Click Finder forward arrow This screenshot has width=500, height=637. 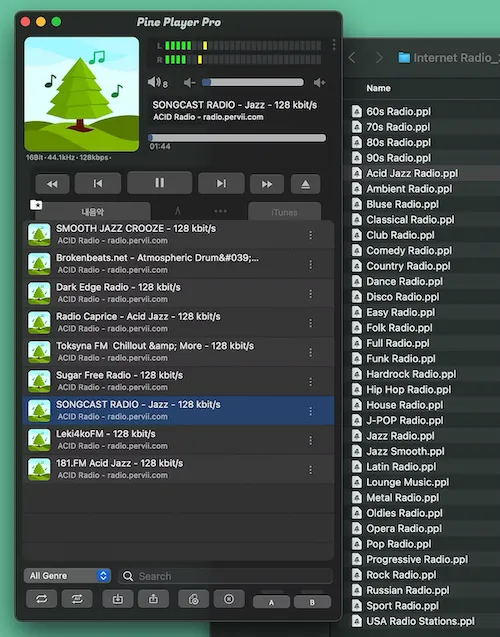tap(379, 58)
